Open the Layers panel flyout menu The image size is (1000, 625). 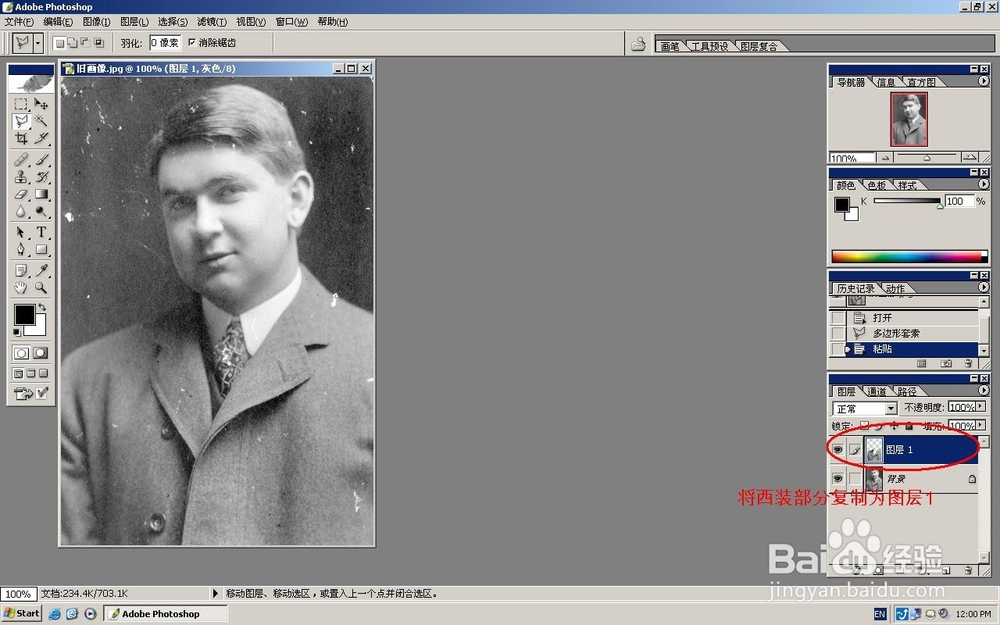[x=983, y=390]
